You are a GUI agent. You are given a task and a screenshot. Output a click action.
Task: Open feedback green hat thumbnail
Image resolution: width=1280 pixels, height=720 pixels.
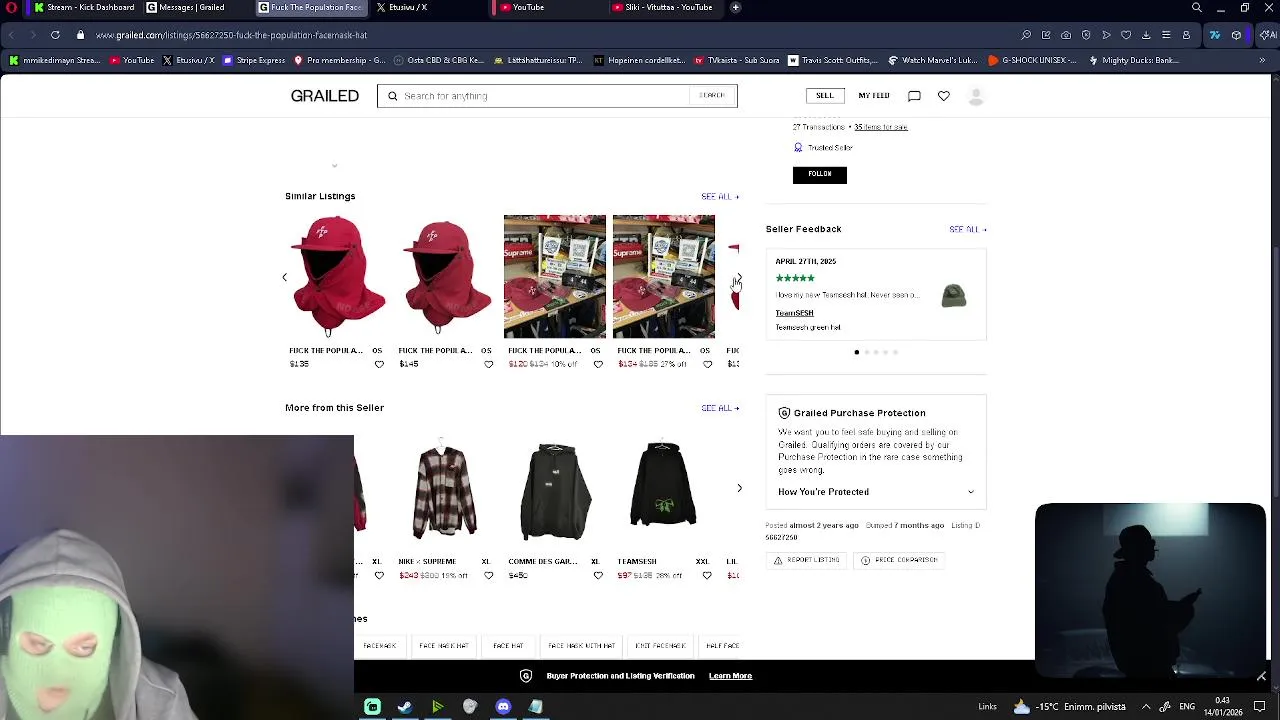953,295
